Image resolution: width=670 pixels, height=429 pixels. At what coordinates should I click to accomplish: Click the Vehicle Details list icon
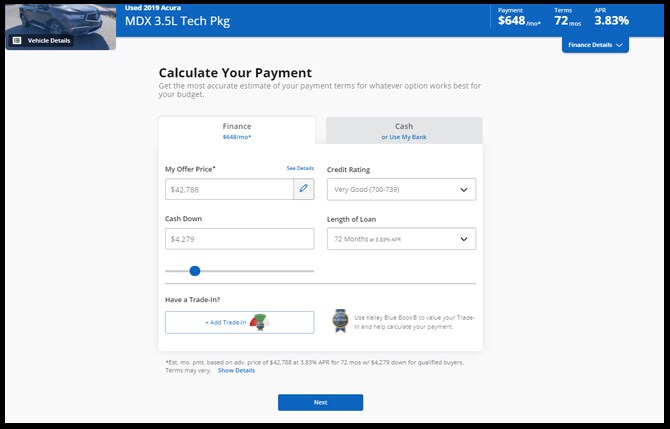pyautogui.click(x=17, y=41)
